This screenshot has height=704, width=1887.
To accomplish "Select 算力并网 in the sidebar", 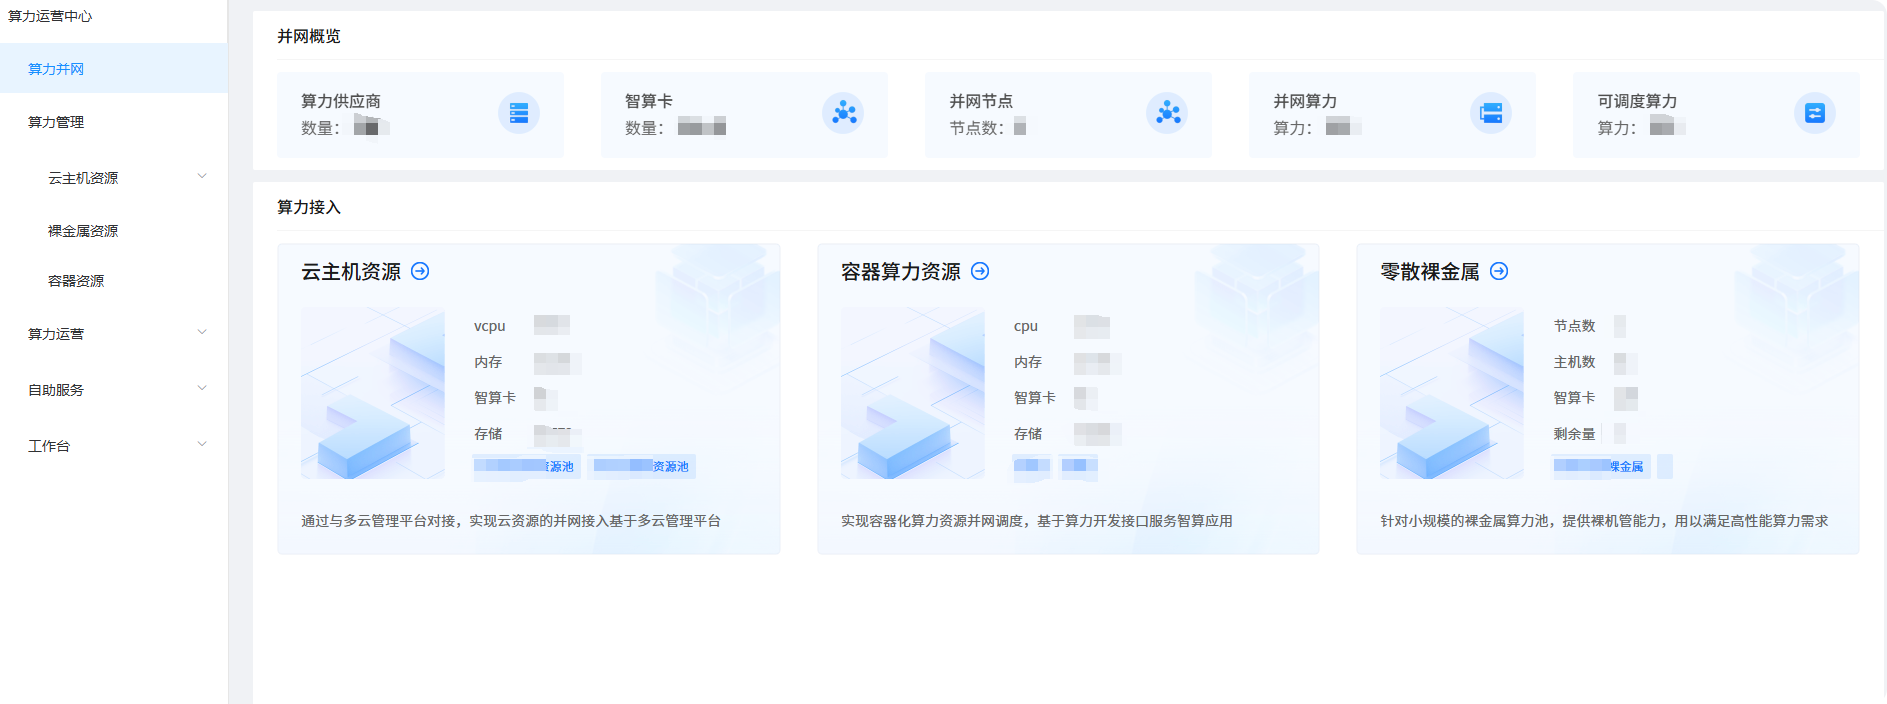I will tap(56, 69).
